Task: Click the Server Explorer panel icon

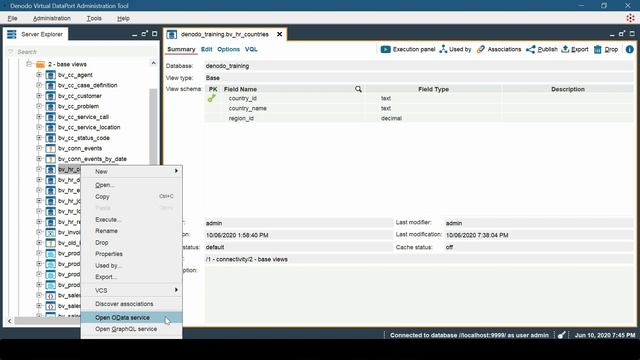Action: click(11, 34)
